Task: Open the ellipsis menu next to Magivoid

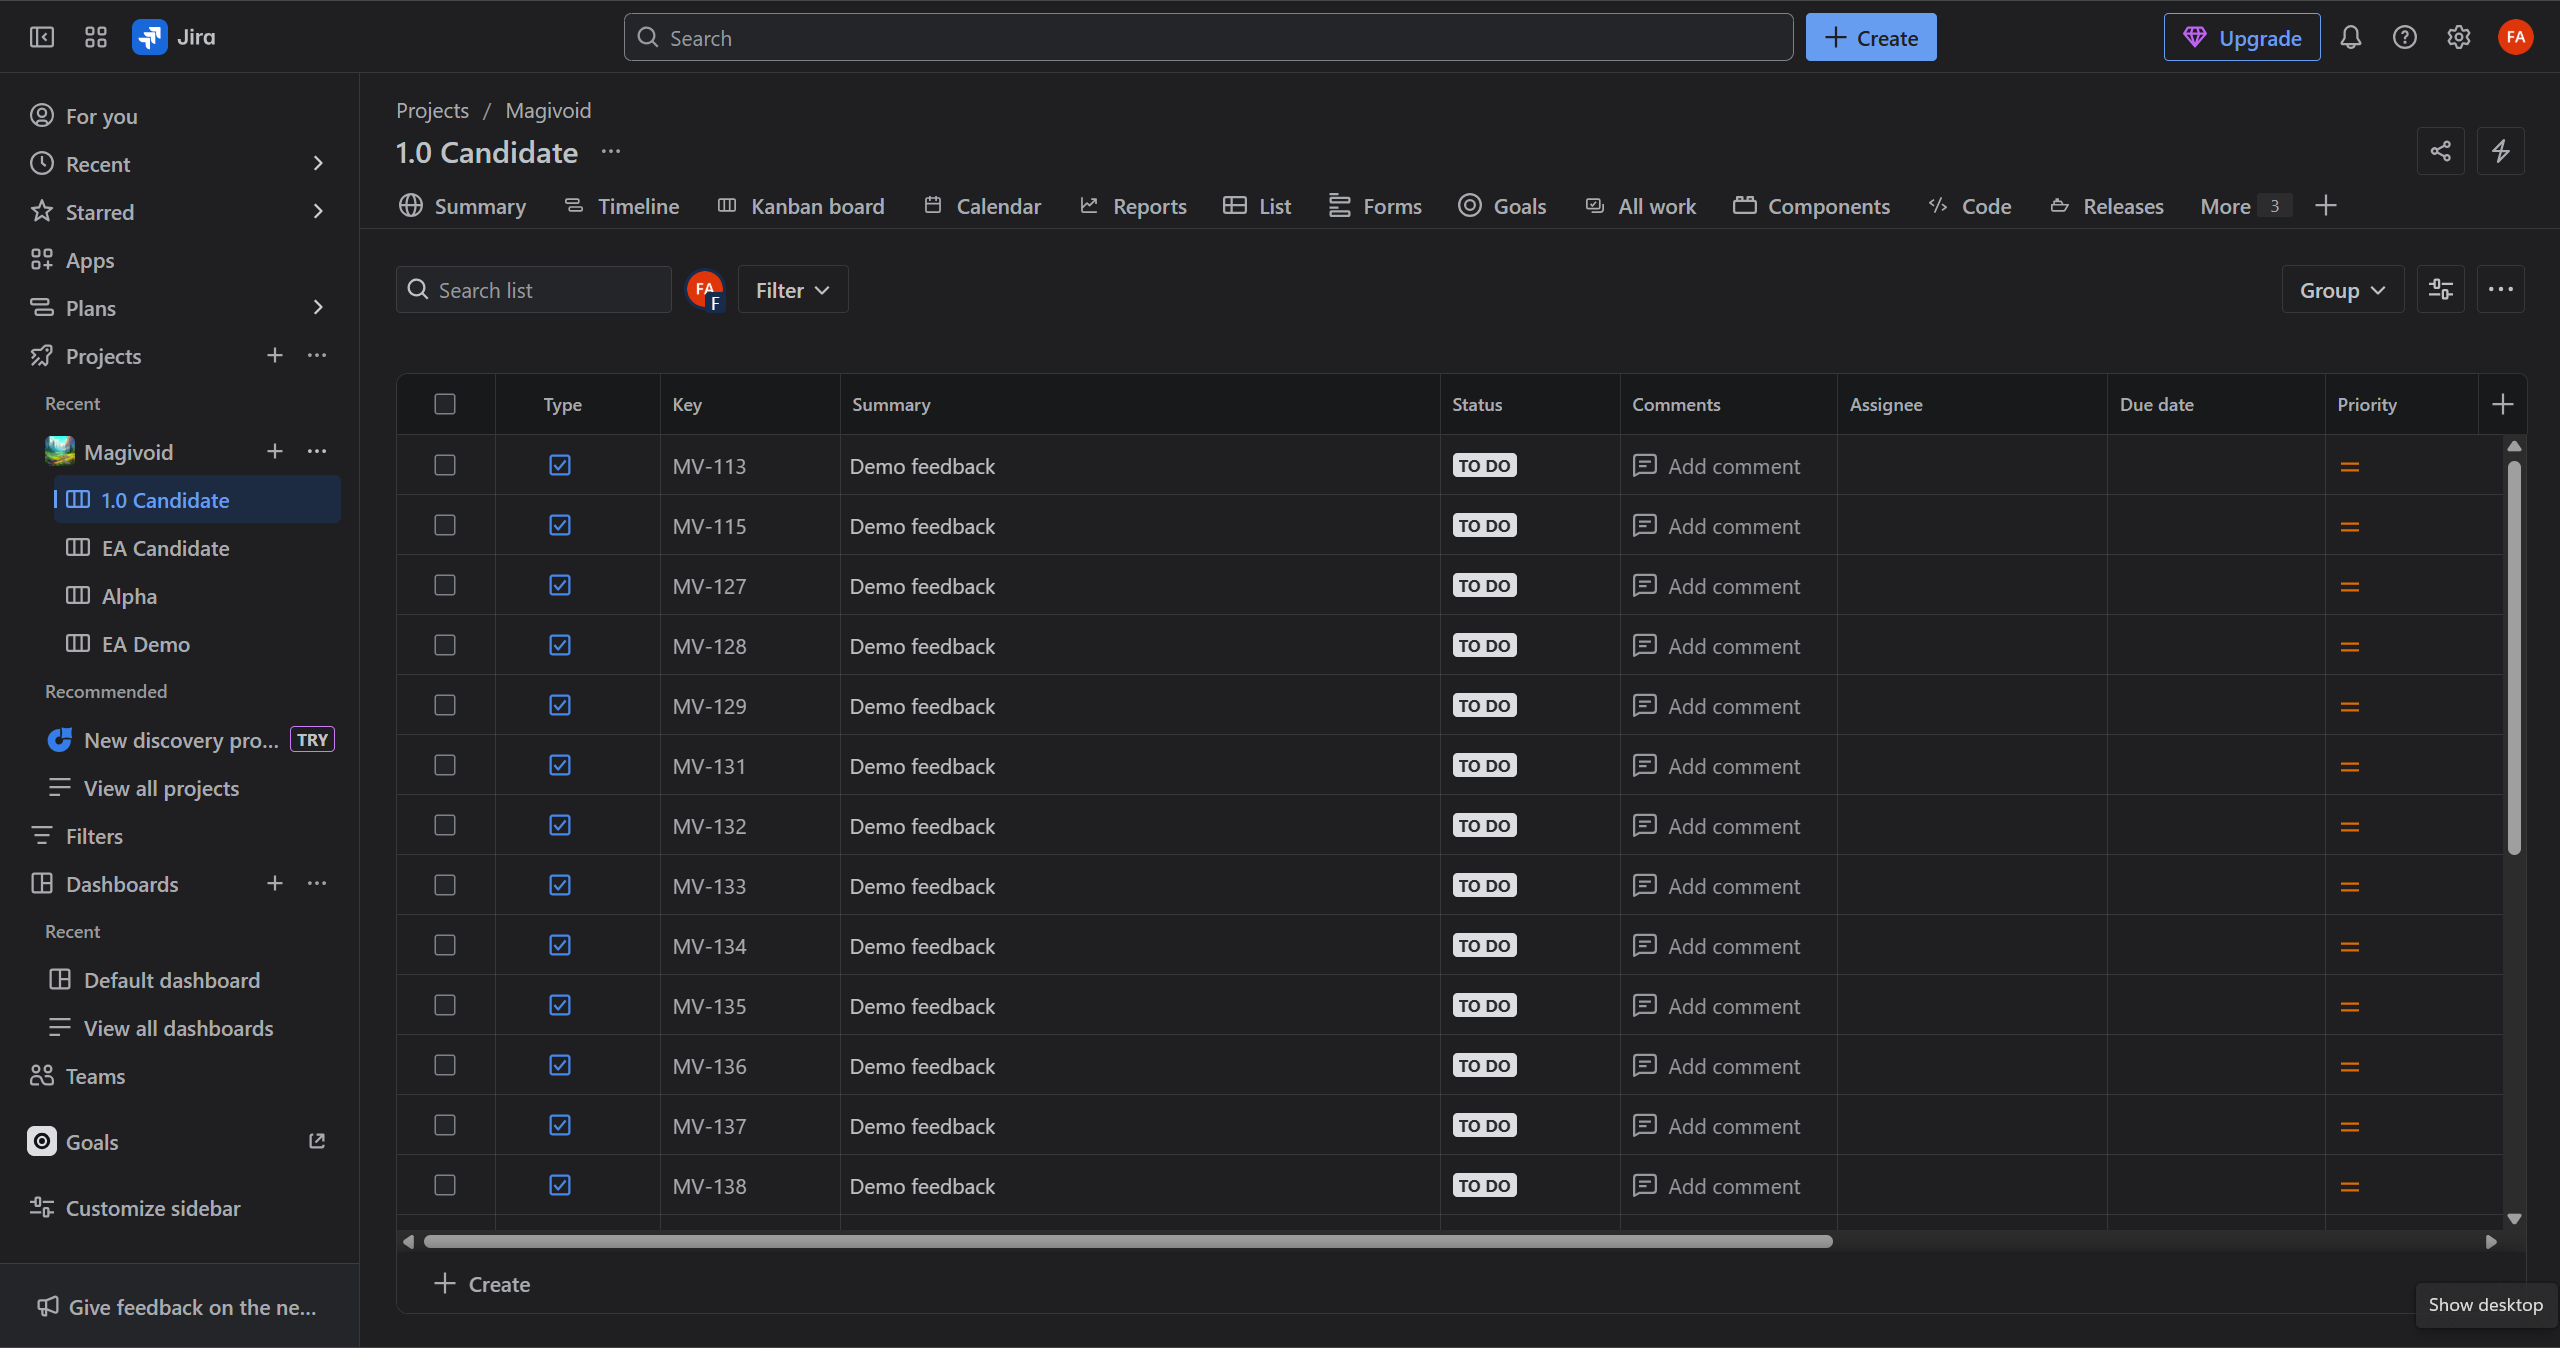Action: (x=317, y=451)
